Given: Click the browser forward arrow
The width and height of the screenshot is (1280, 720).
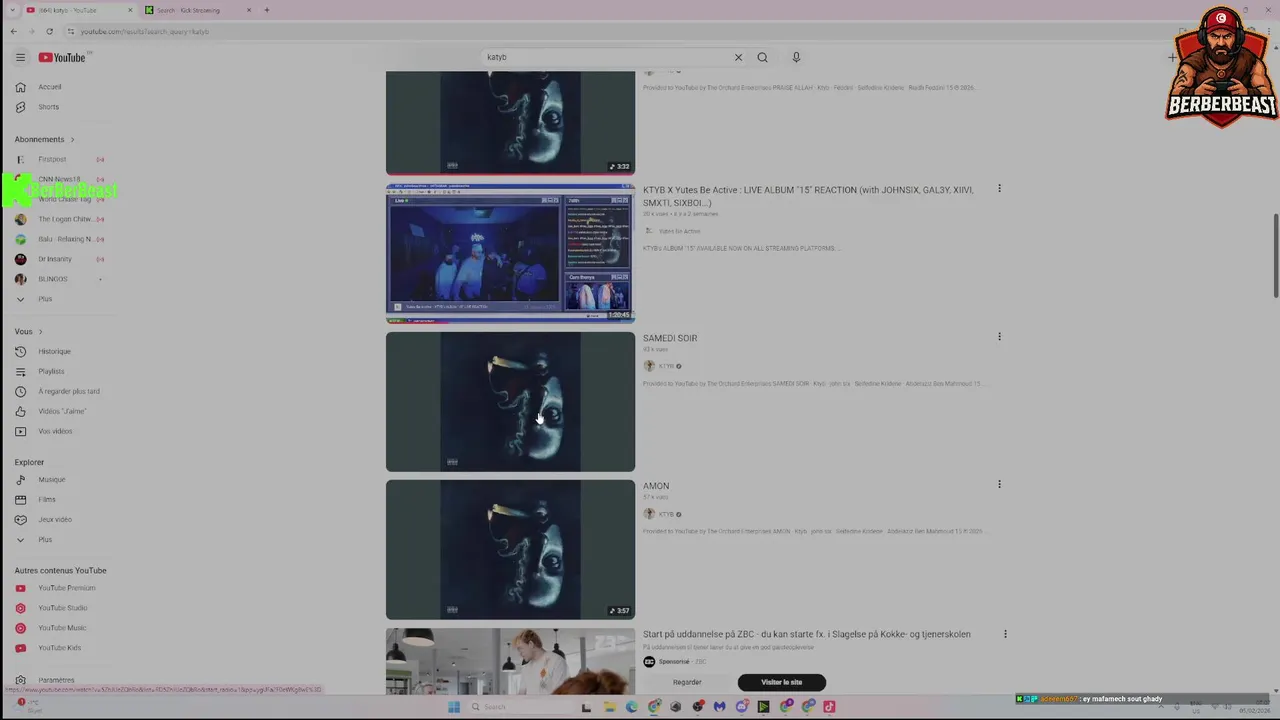Looking at the screenshot, I should click(31, 31).
